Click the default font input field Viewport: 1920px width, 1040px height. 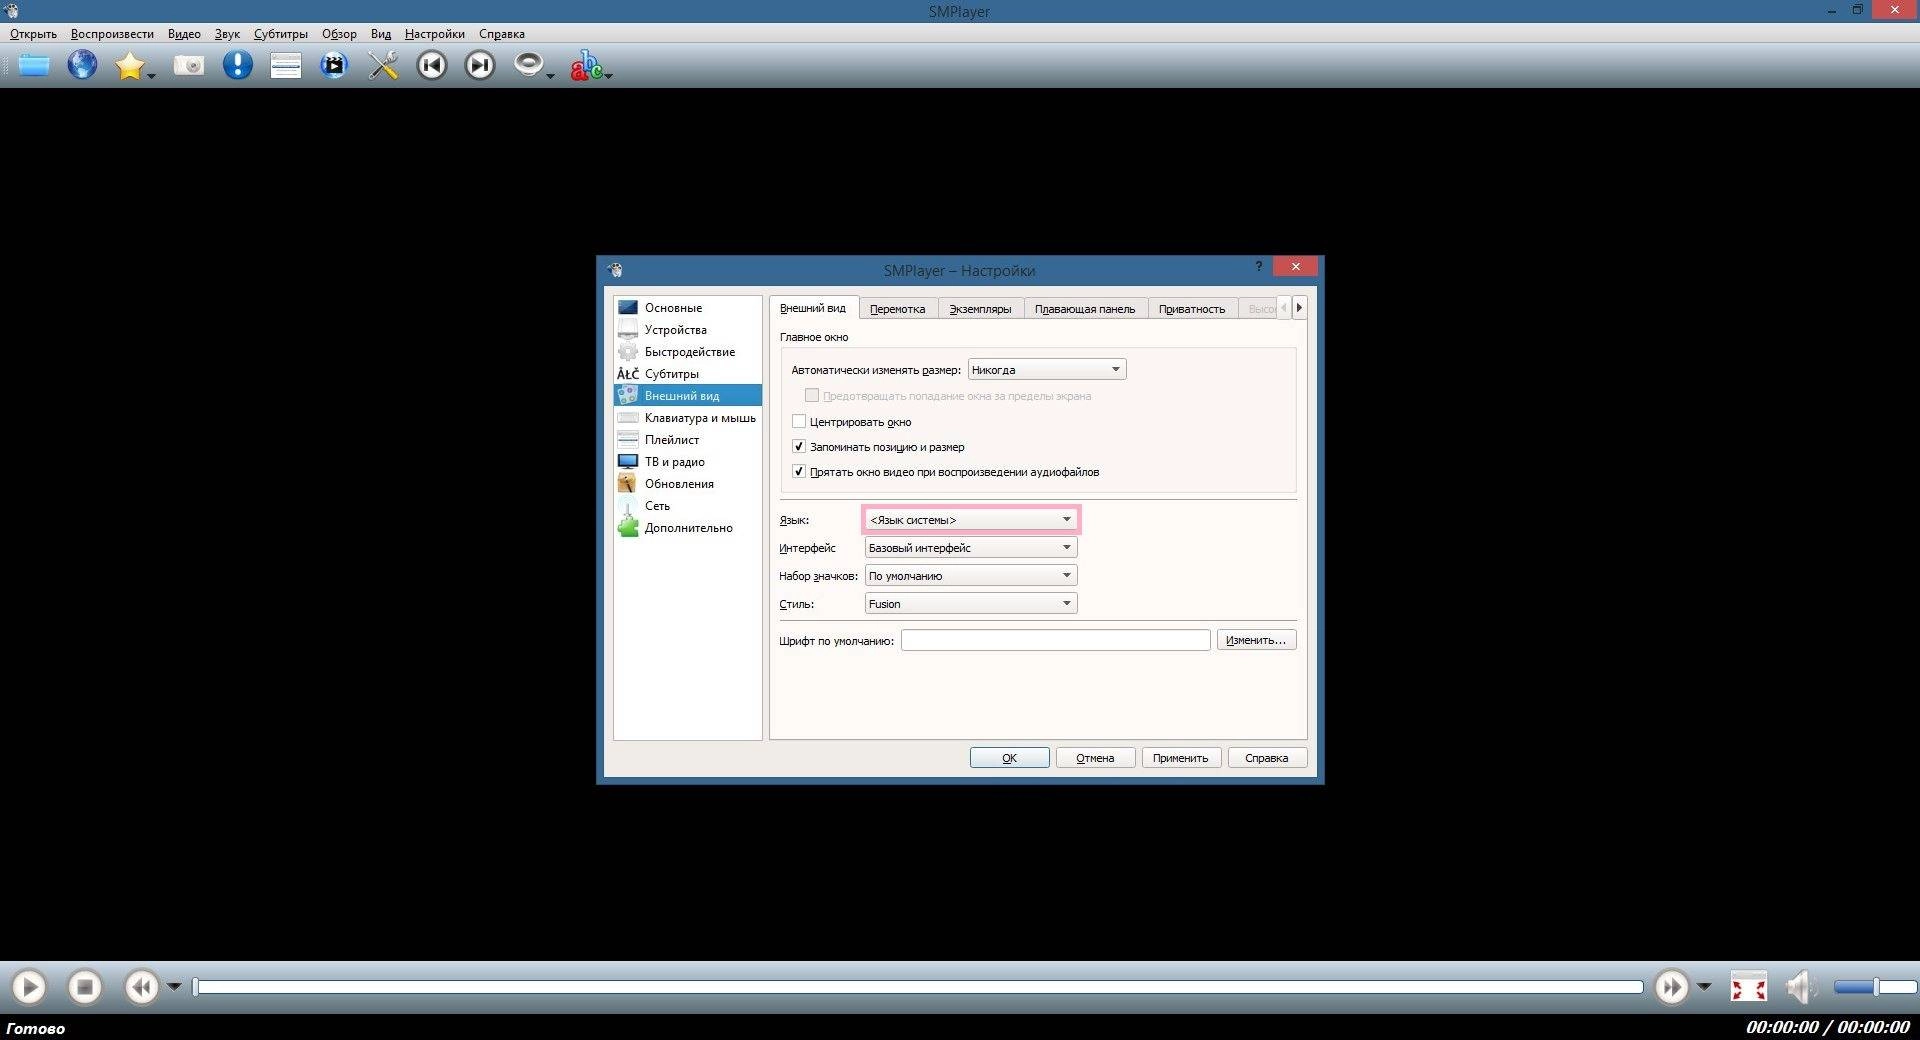tap(1056, 640)
